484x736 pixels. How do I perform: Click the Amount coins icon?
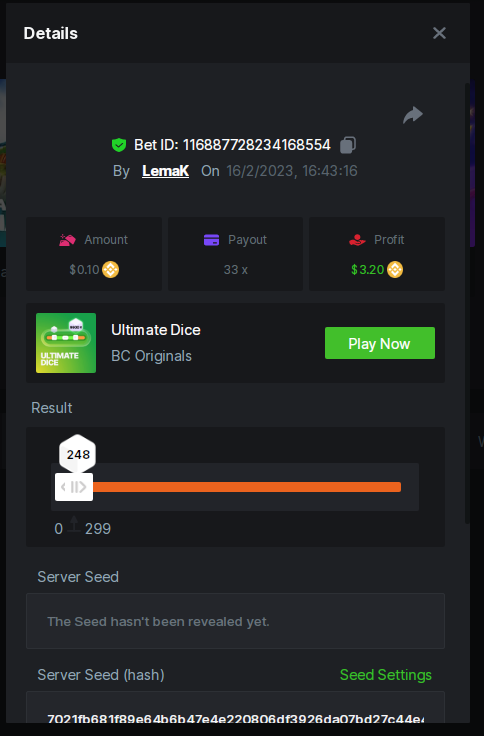(67, 240)
